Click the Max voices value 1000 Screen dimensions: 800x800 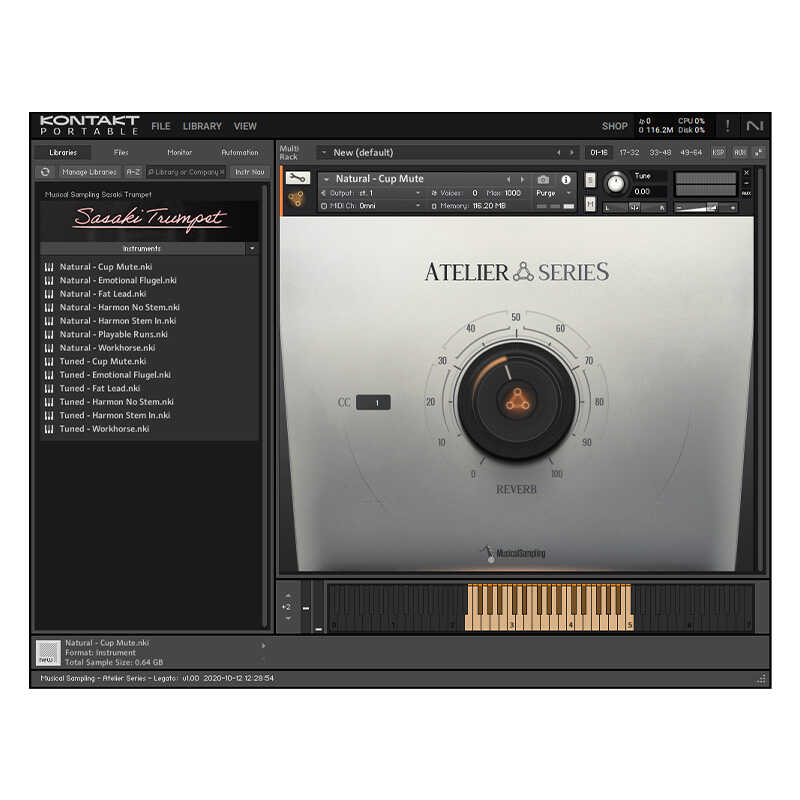(x=513, y=193)
